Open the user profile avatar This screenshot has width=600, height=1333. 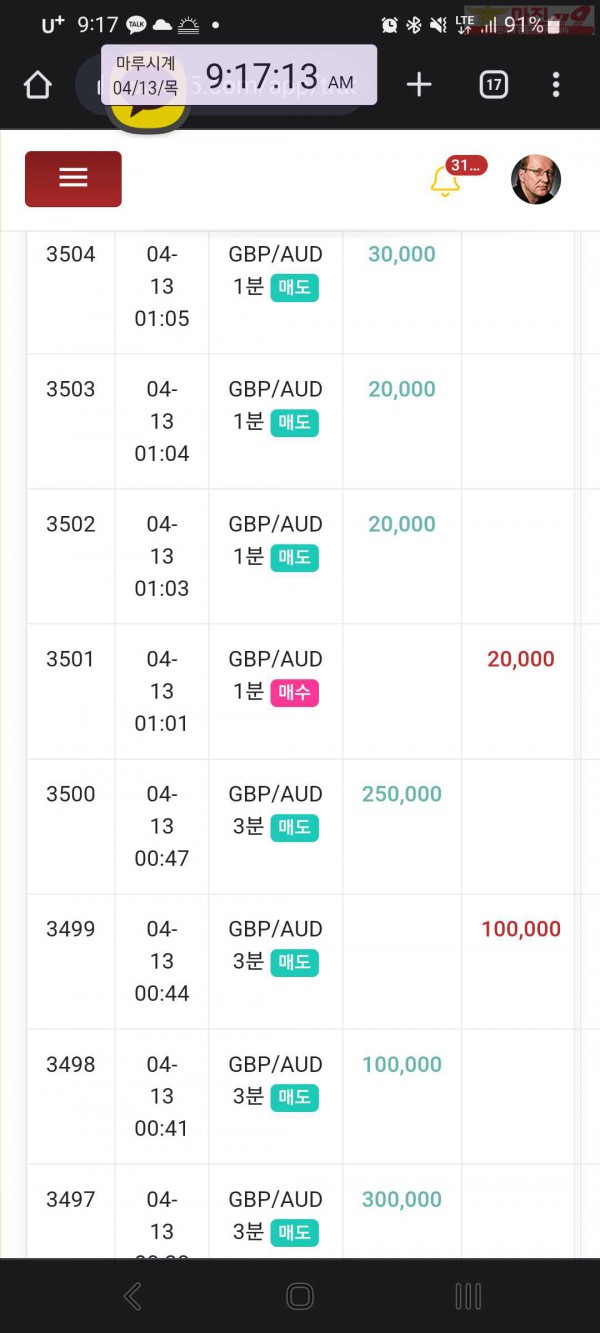(536, 180)
